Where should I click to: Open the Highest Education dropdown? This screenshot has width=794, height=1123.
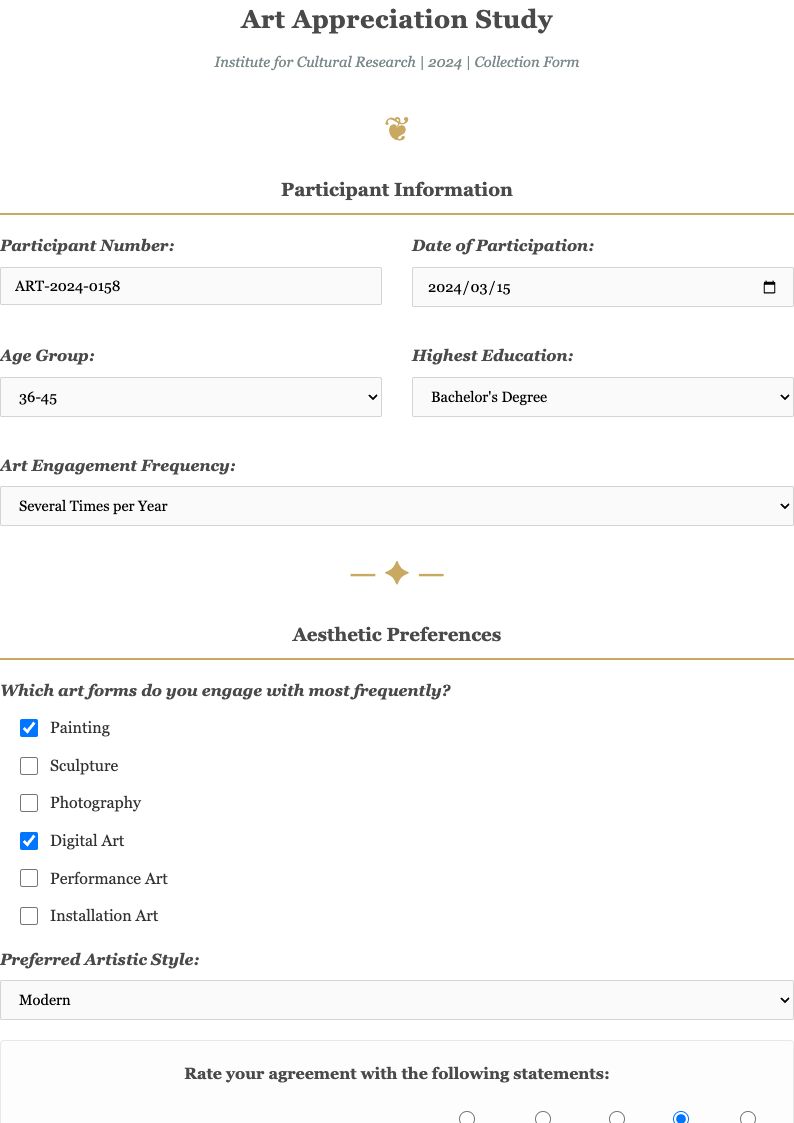[x=602, y=397]
